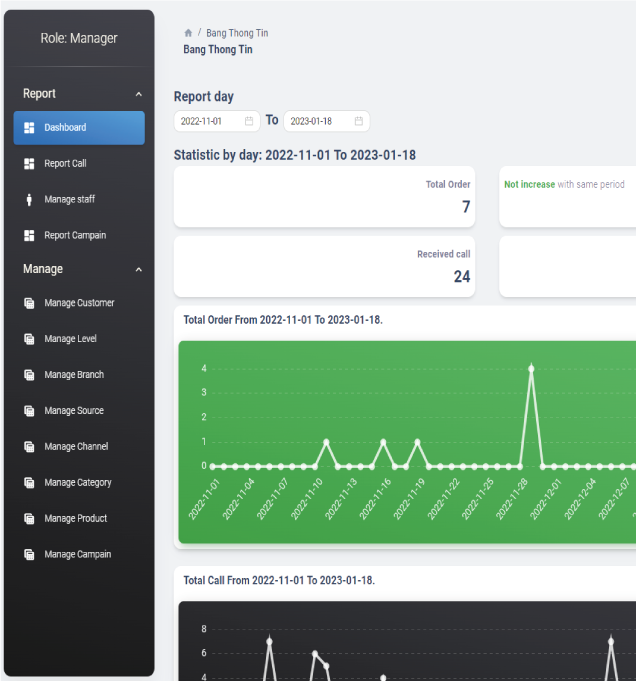
Task: Navigate to Manage Source
Action: [79, 411]
